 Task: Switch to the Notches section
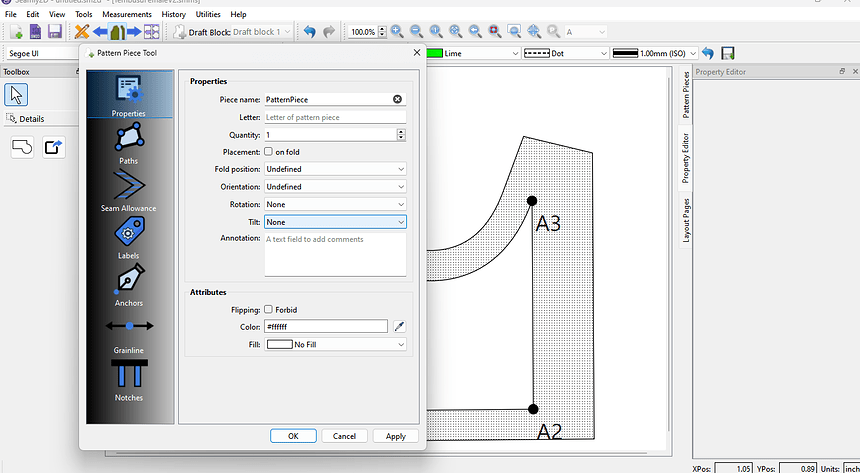[x=129, y=380]
